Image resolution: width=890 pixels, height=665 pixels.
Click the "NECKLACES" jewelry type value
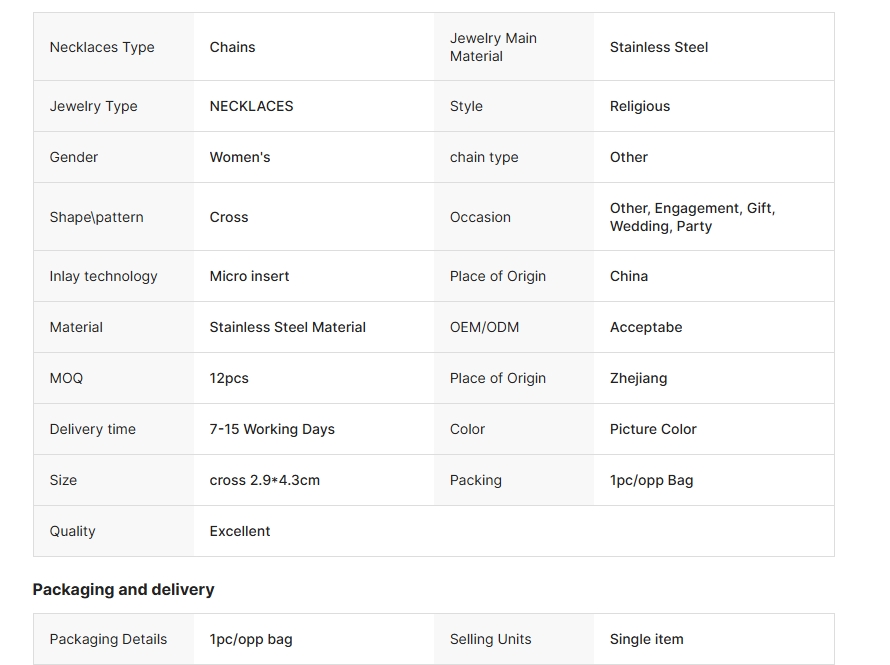coord(251,106)
